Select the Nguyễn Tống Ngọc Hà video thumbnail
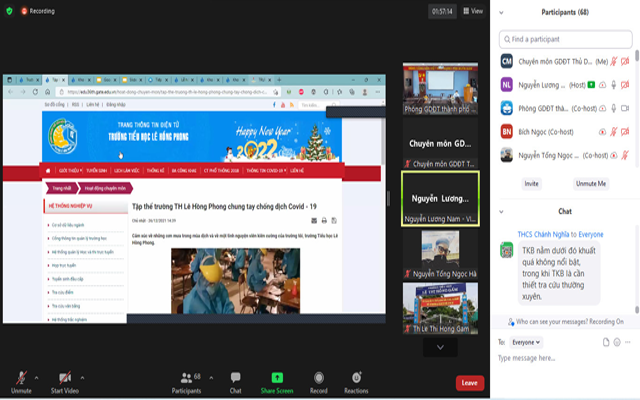 (x=440, y=254)
